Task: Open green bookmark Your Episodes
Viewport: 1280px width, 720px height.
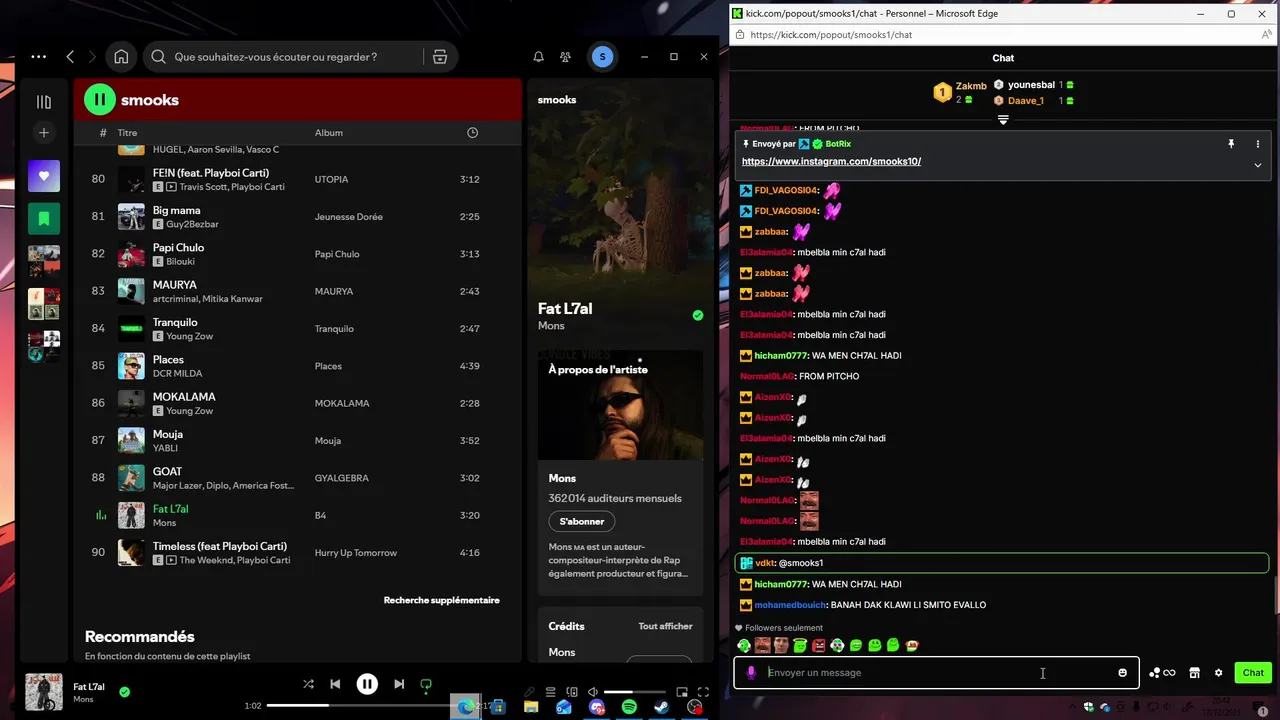Action: click(x=44, y=218)
